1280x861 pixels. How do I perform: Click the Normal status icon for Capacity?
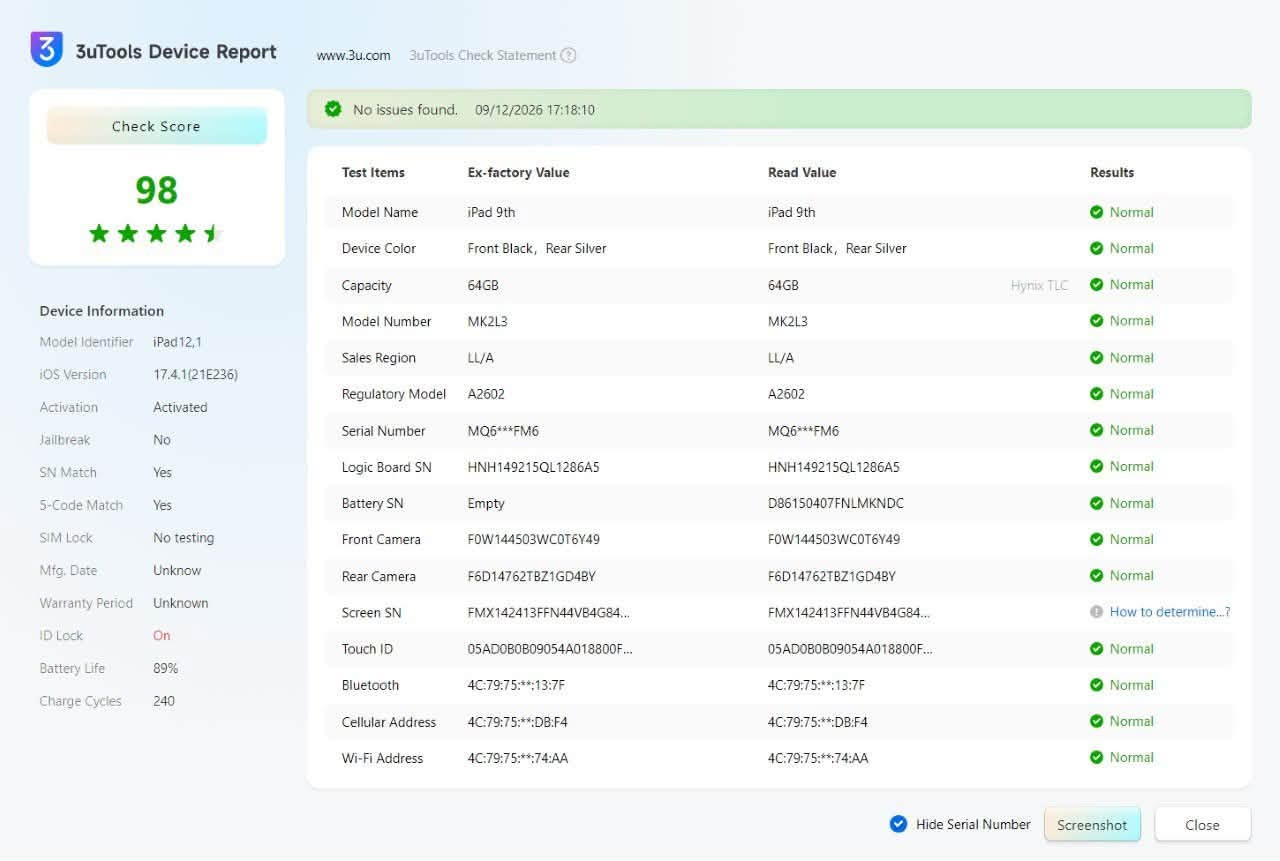(x=1097, y=285)
